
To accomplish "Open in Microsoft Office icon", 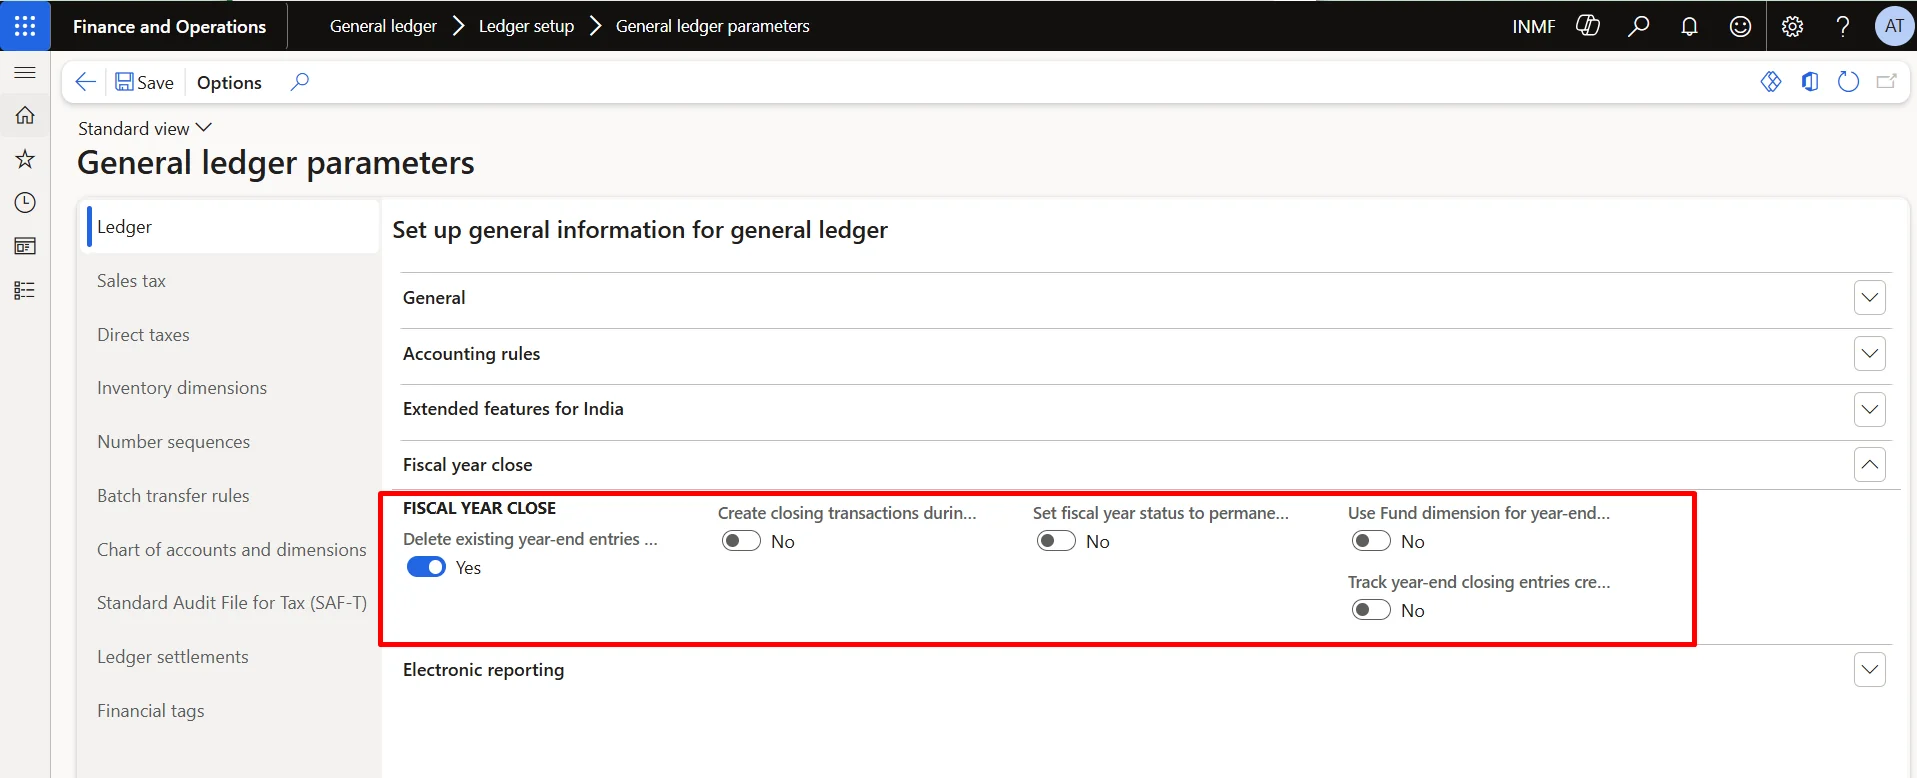I will click(1809, 82).
